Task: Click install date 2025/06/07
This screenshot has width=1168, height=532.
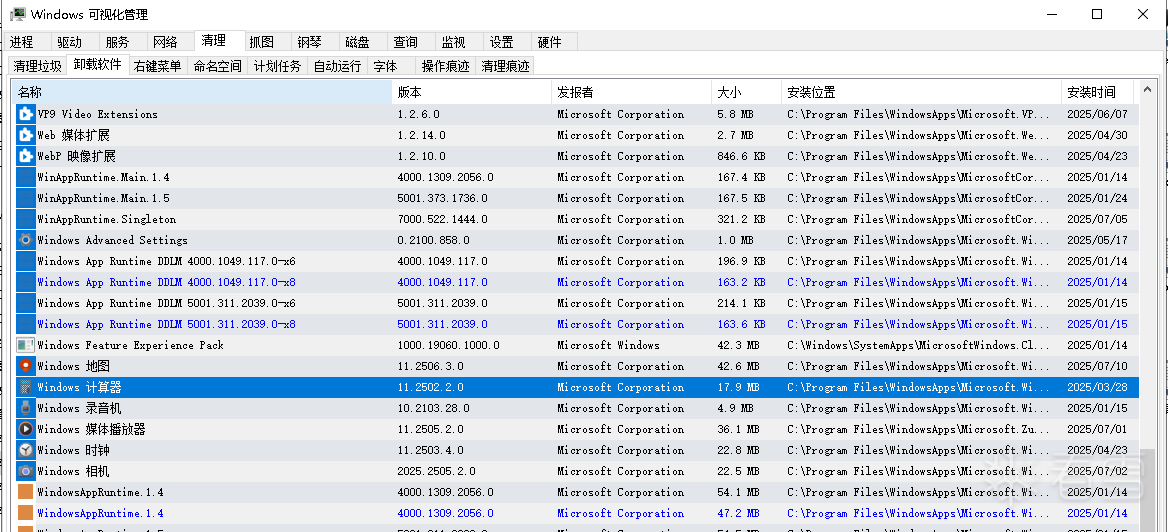Action: coord(1097,115)
